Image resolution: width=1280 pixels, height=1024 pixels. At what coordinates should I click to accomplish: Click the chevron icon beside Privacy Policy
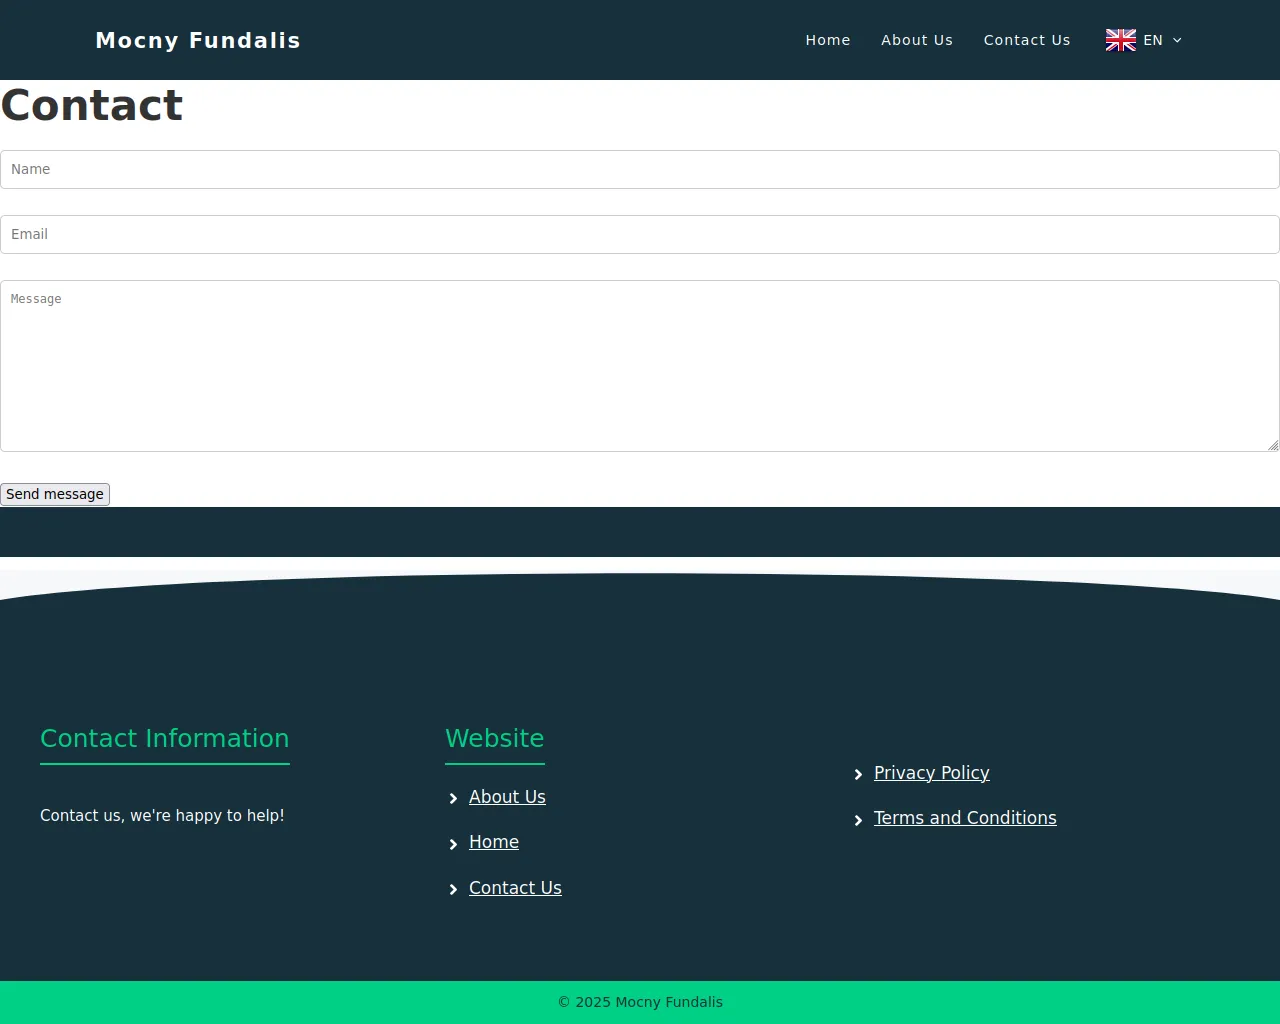[x=858, y=774]
